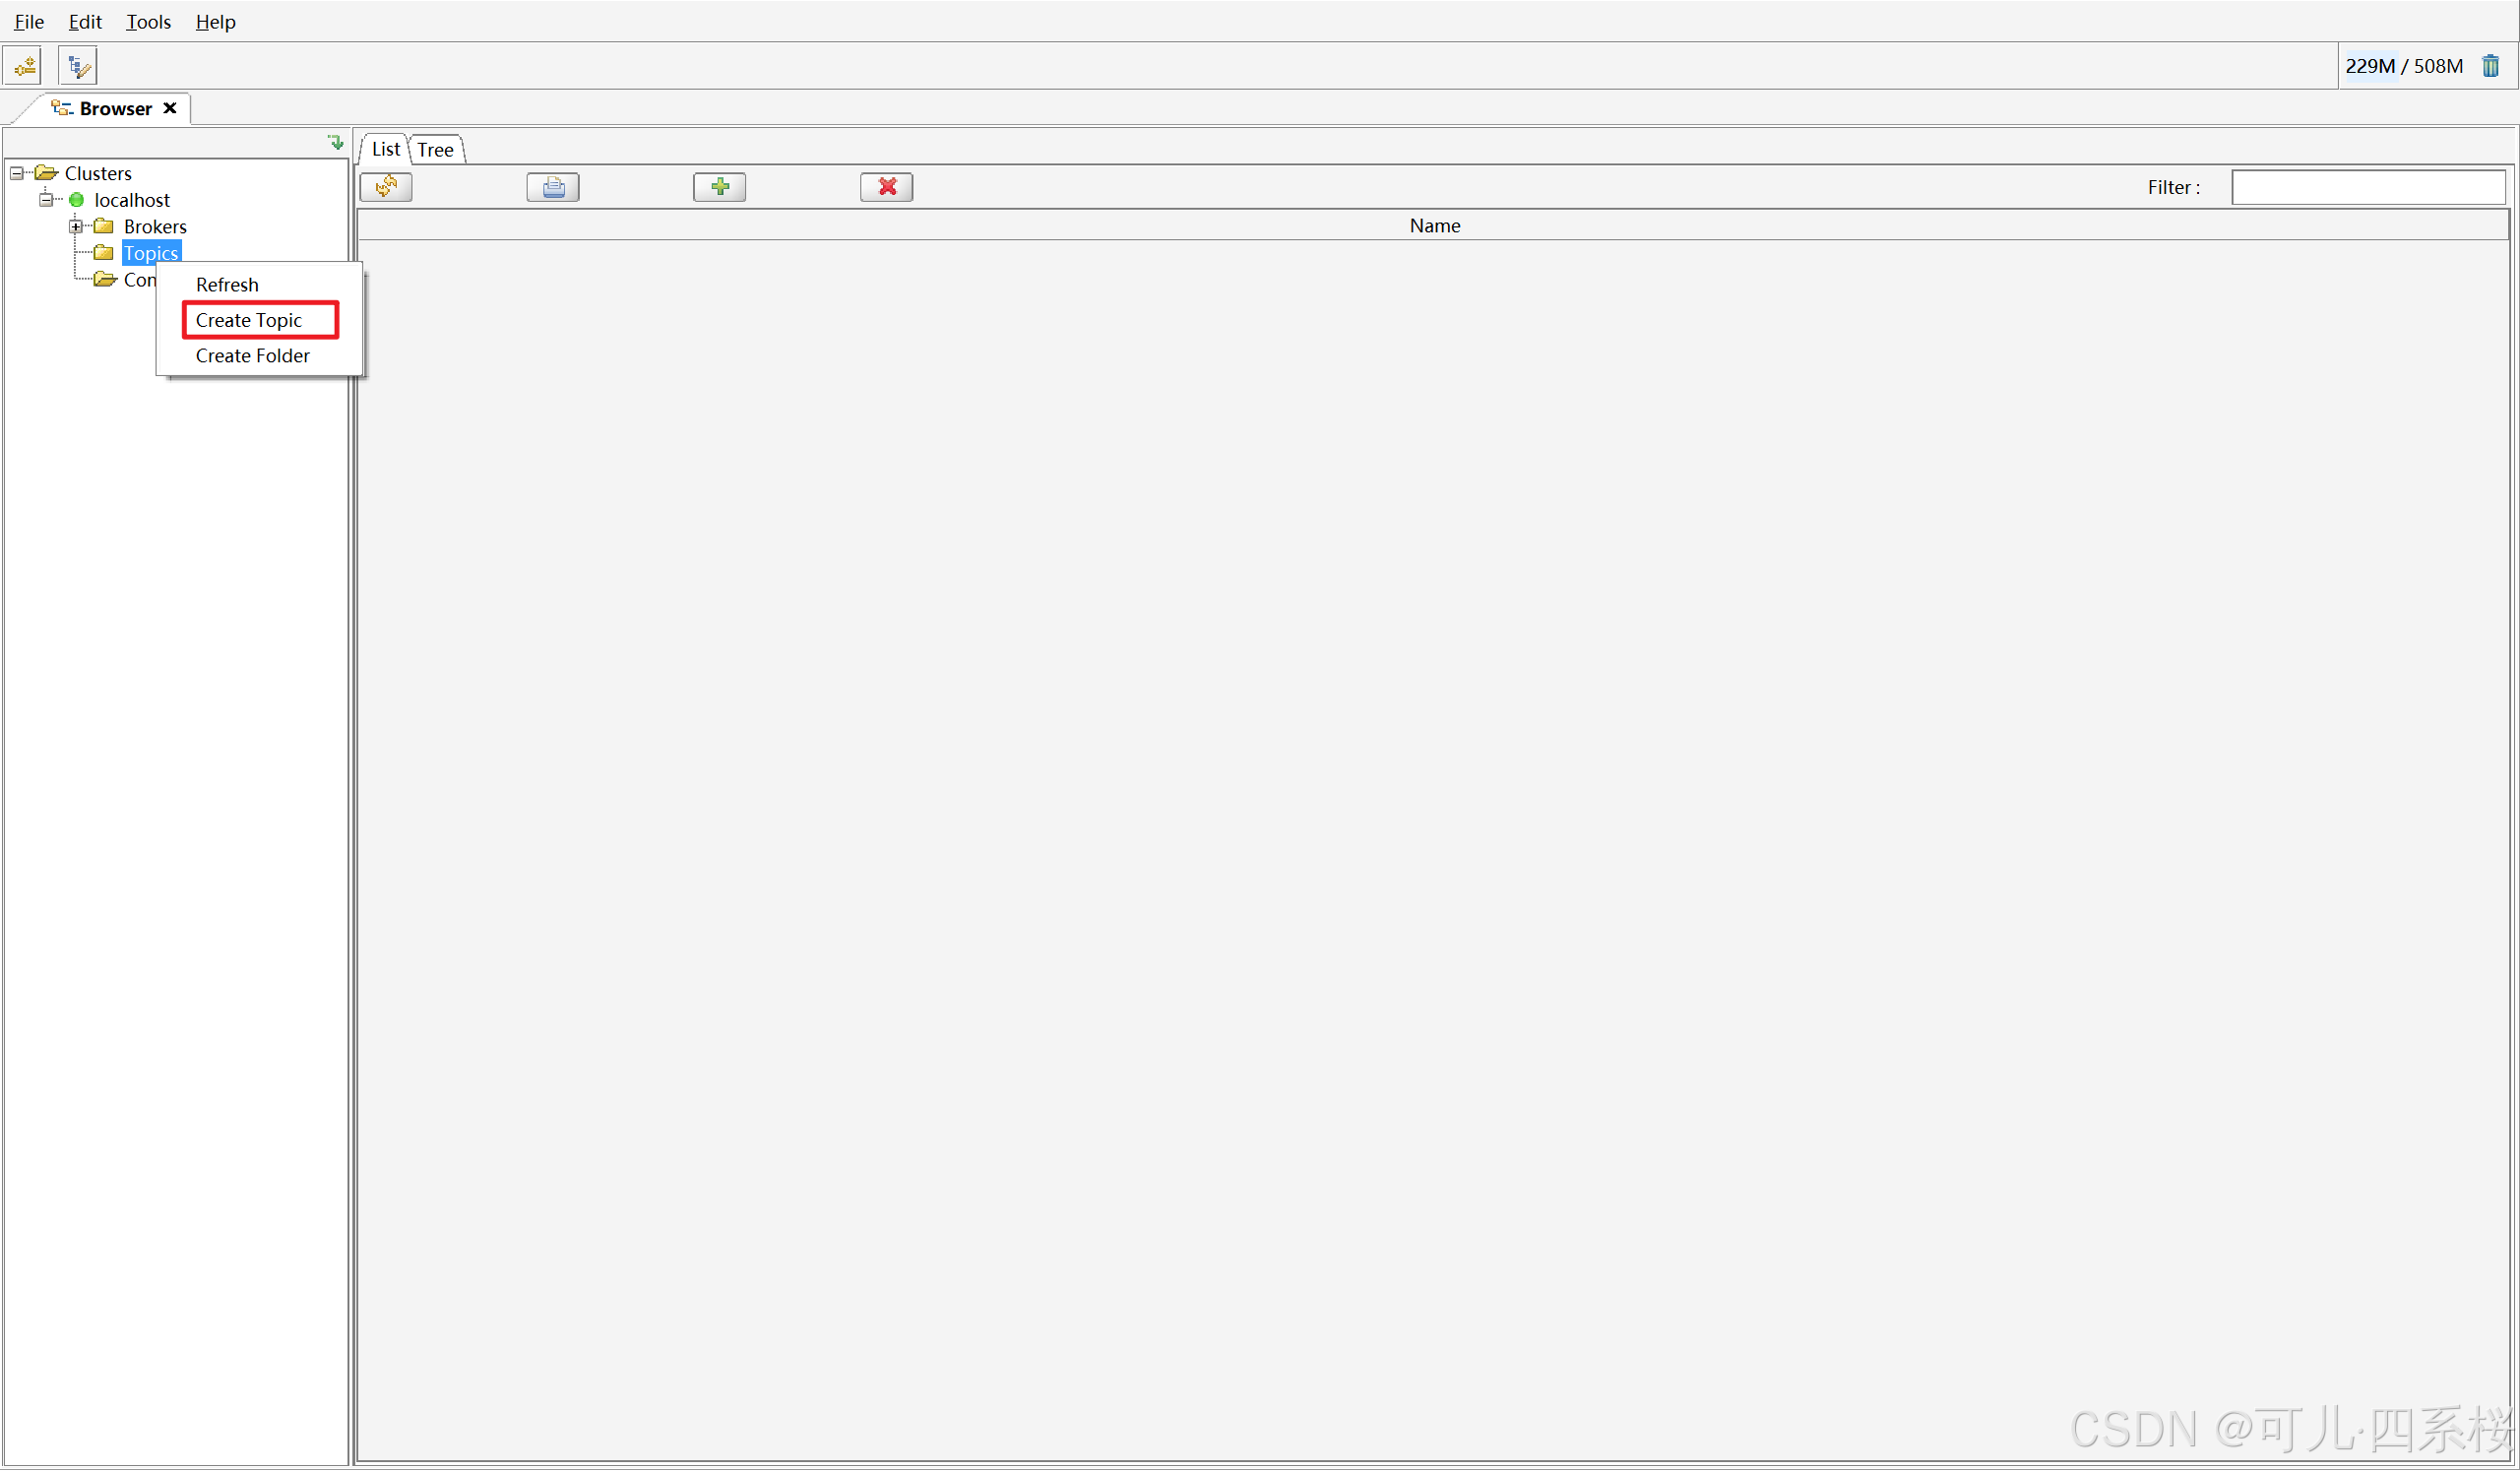2520x1471 pixels.
Task: Close the Browser tab
Action: [x=170, y=108]
